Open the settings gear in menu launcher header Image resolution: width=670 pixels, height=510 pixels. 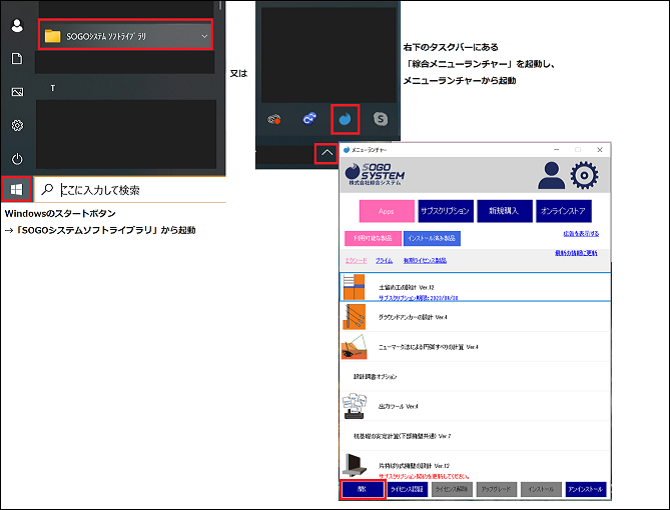click(584, 175)
